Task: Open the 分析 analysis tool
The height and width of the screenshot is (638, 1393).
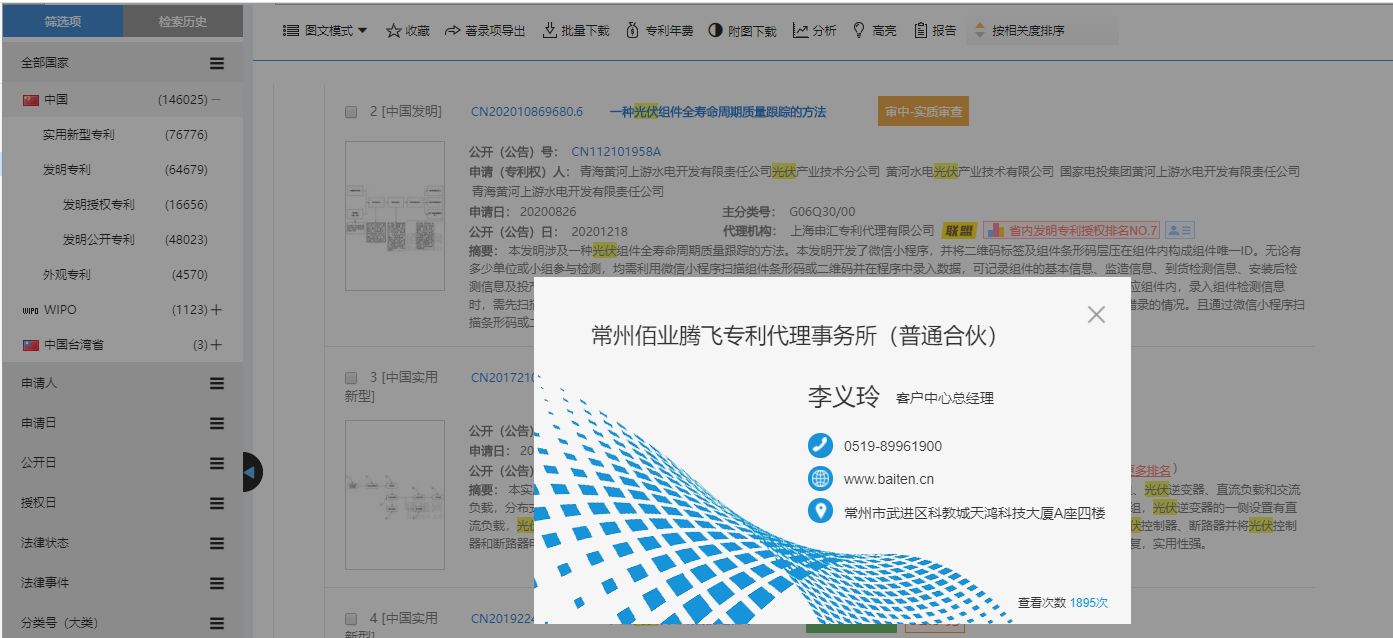Action: pos(815,31)
